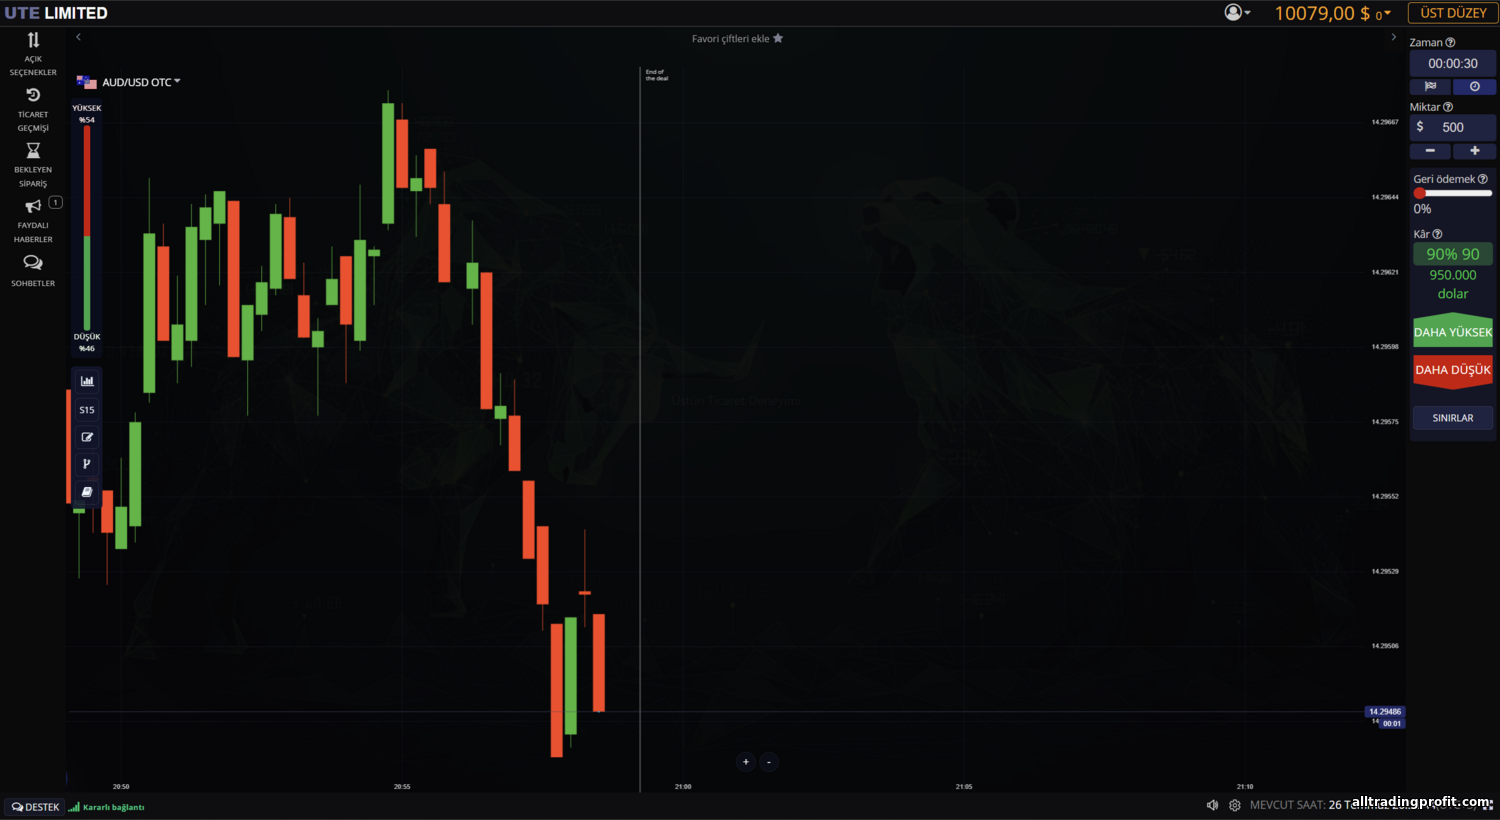Open Bekleyen Sipariş pending orders
The width and height of the screenshot is (1500, 820).
pyautogui.click(x=33, y=164)
